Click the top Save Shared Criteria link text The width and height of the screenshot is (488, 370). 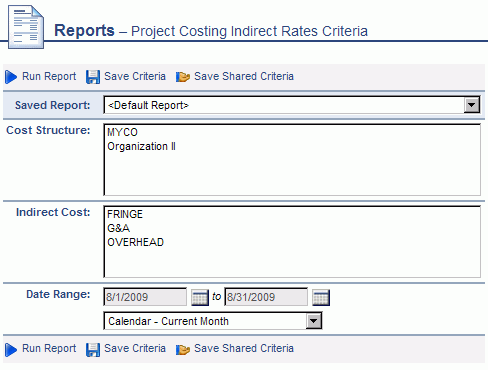[244, 76]
